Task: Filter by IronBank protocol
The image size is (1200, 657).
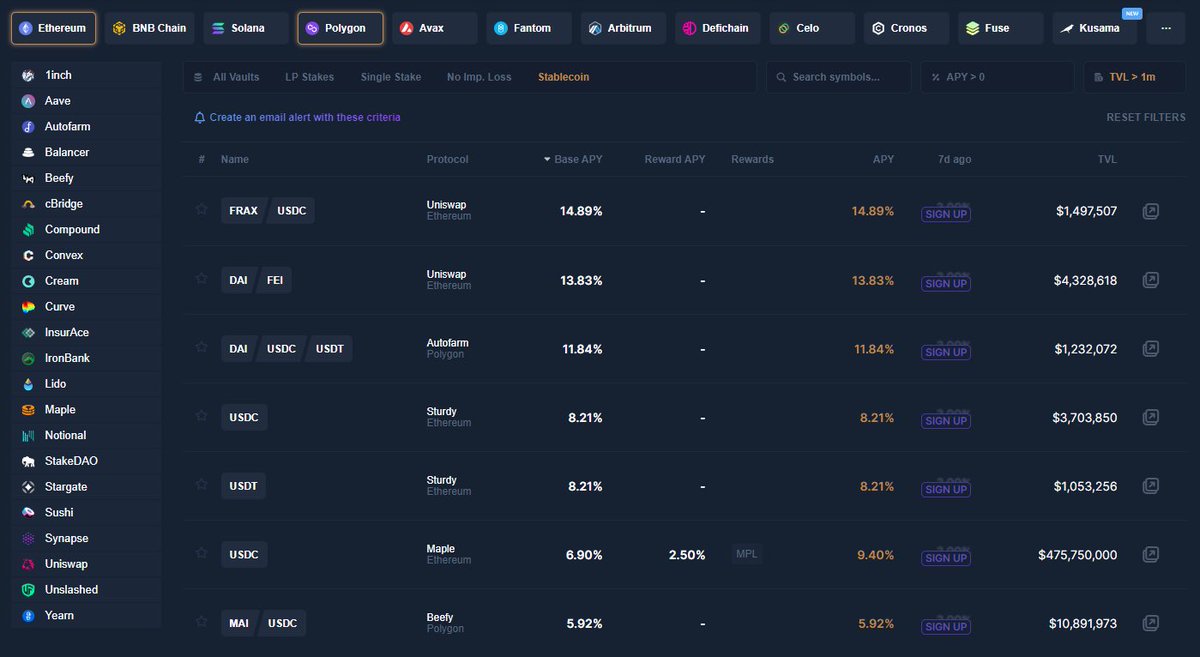Action: [86, 358]
